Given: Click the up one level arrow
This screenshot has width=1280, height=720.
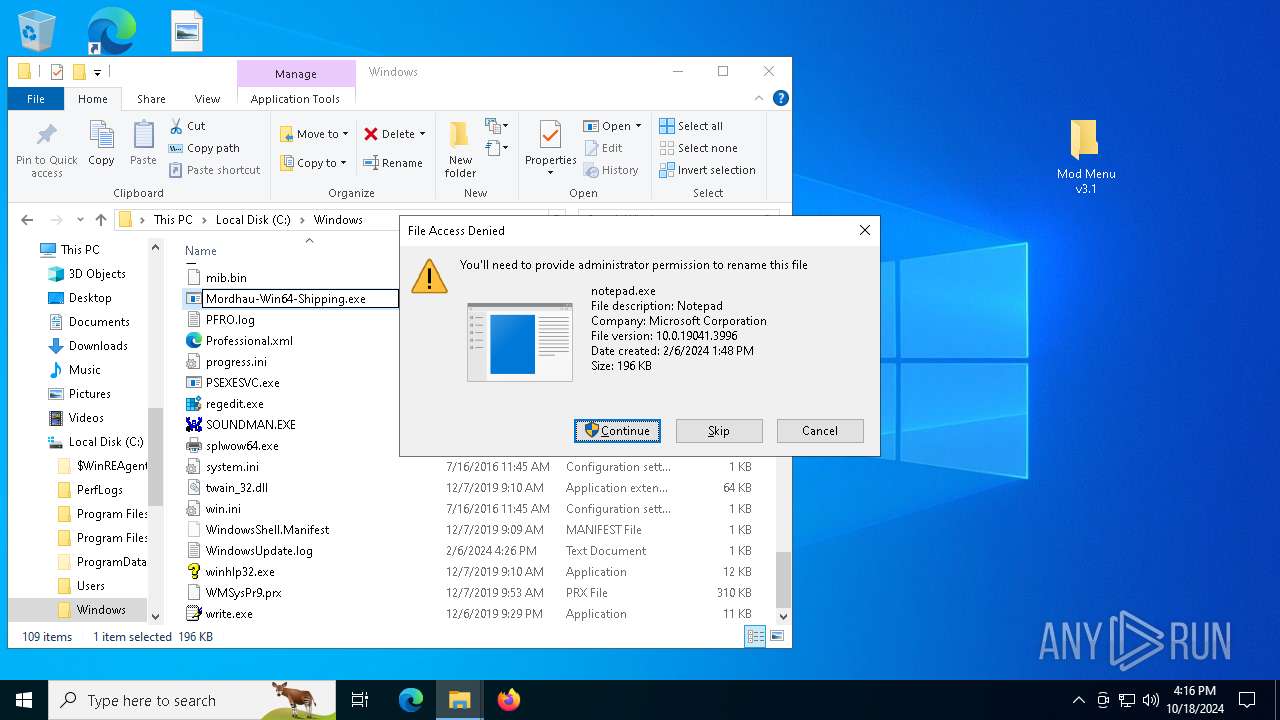Looking at the screenshot, I should (100, 220).
